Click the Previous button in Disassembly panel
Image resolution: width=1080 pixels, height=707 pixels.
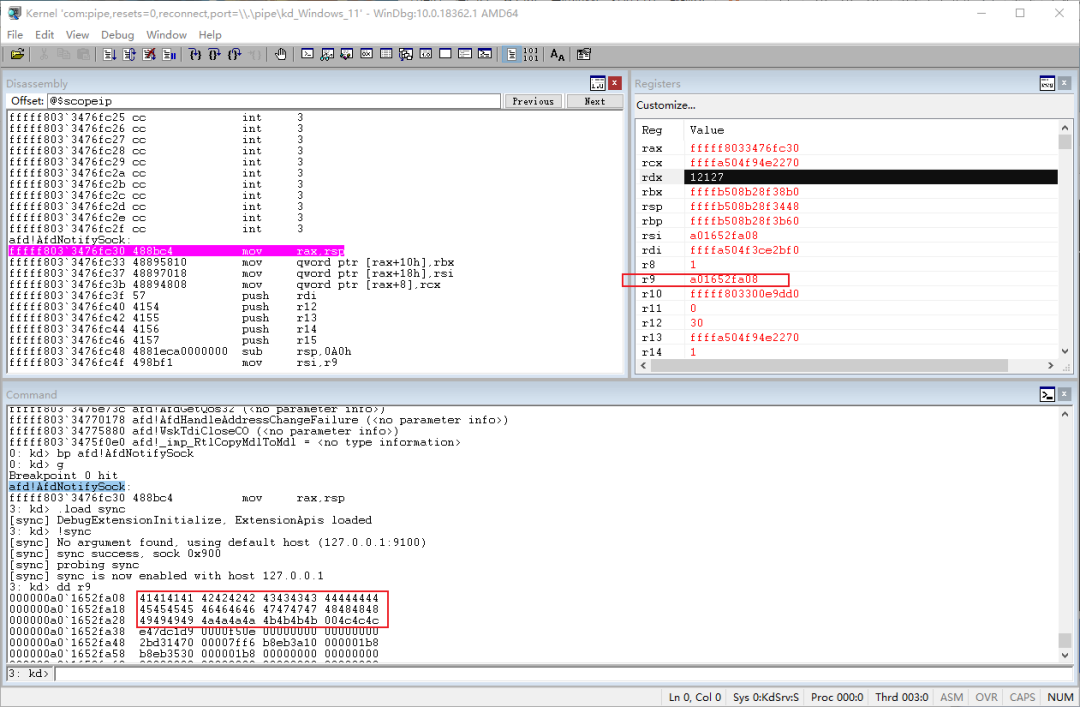534,101
